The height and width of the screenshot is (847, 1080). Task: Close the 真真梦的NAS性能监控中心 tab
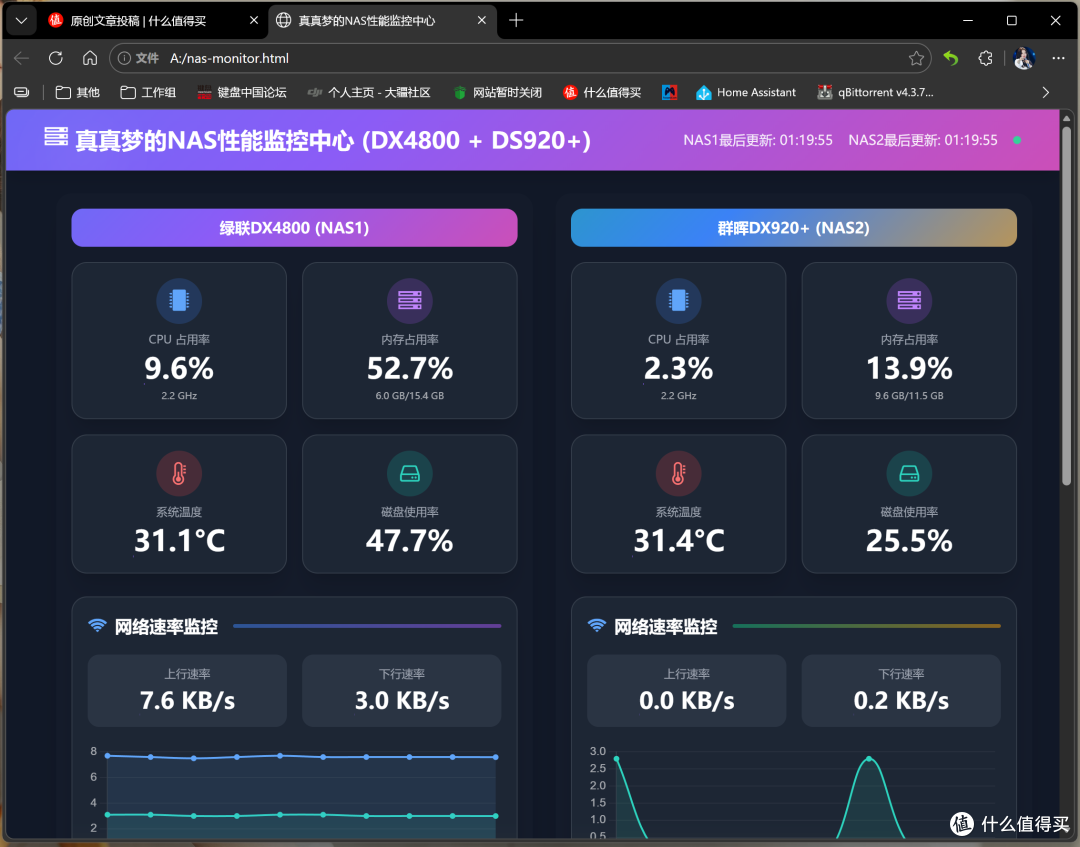pos(481,21)
